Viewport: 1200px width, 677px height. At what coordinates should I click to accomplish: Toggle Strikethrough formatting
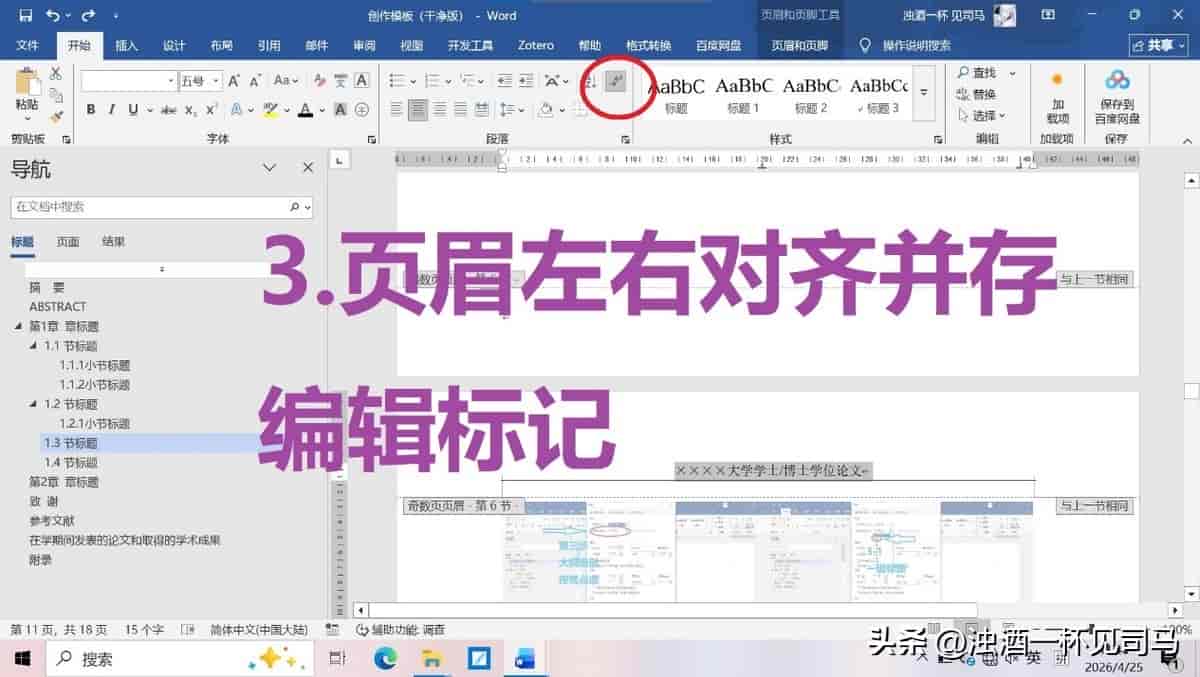click(169, 110)
